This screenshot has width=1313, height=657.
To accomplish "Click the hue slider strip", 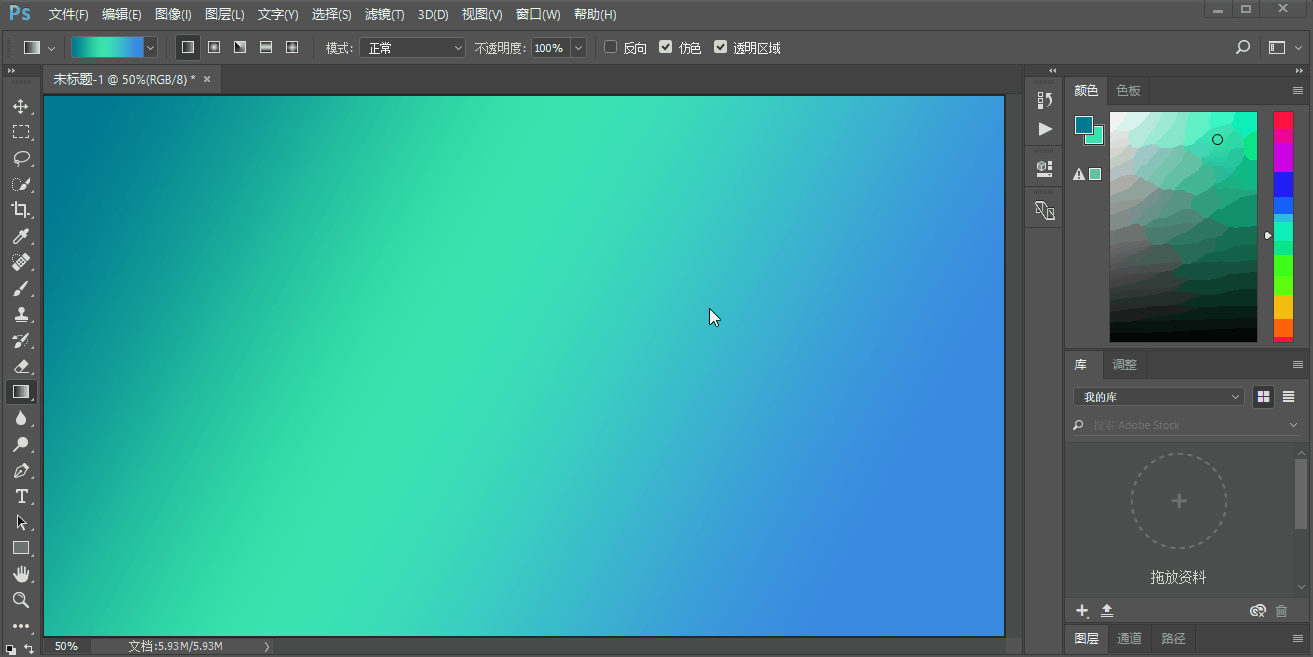I will pos(1283,227).
